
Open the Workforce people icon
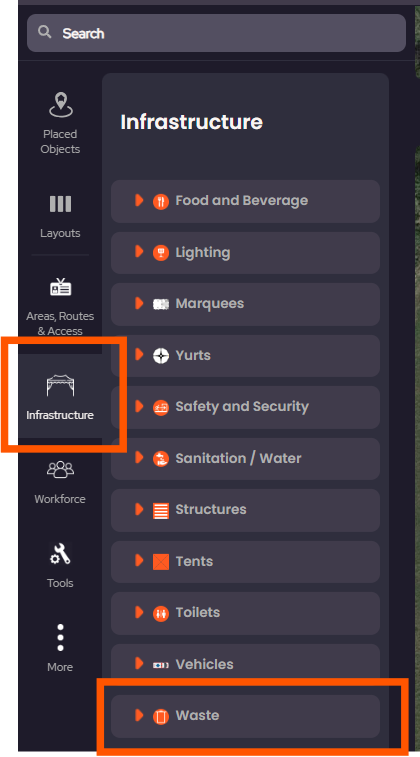[60, 469]
